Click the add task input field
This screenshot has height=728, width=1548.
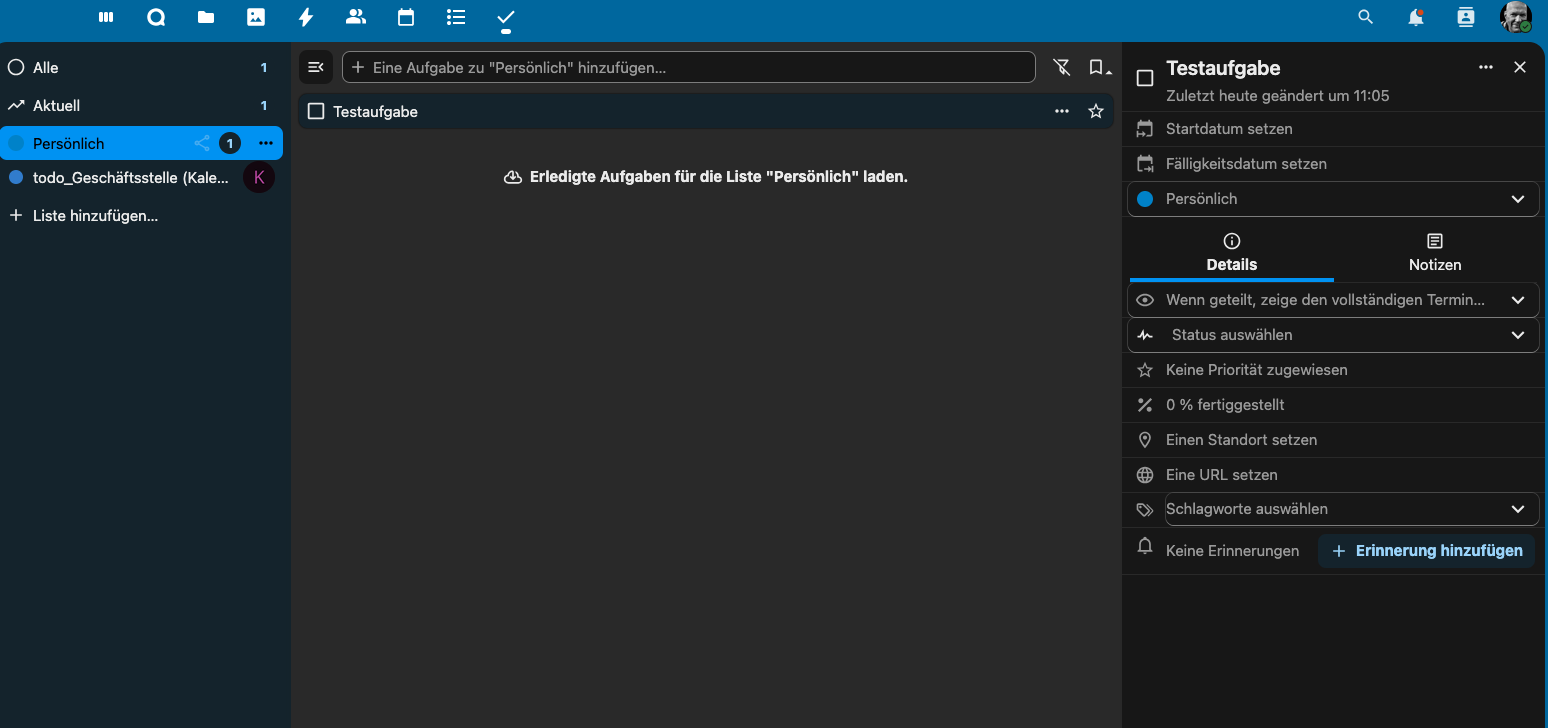pyautogui.click(x=690, y=67)
